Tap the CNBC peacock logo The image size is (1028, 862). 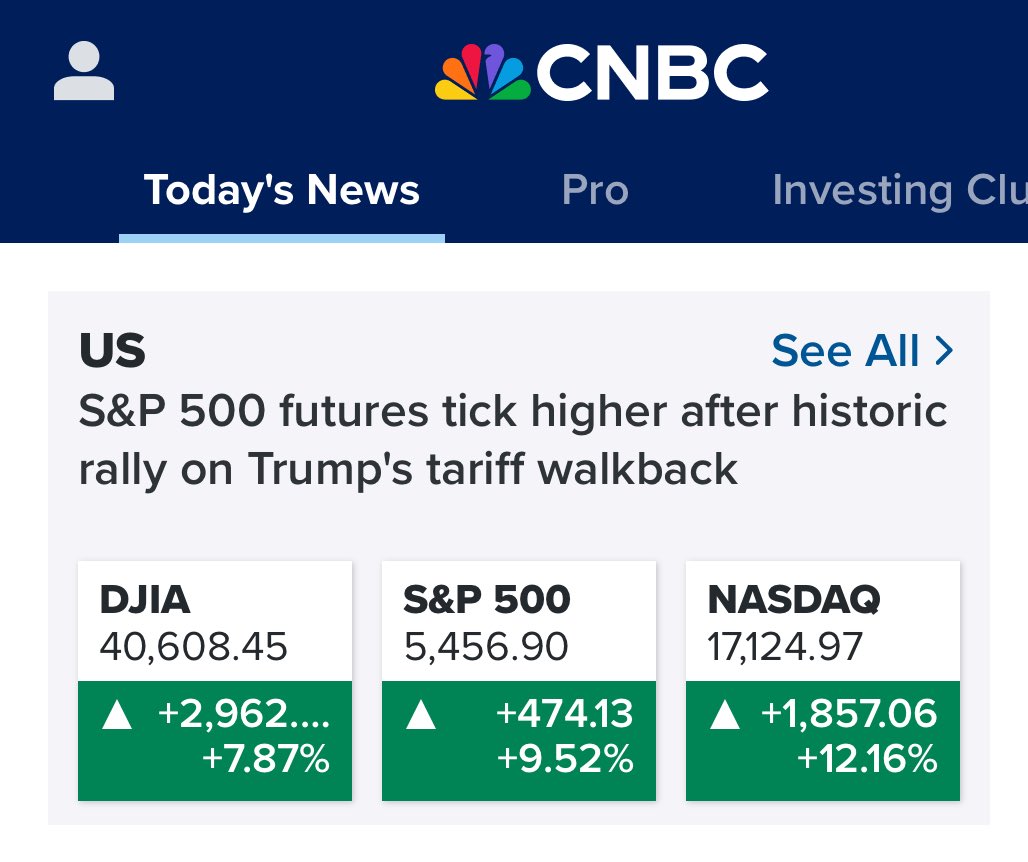click(483, 72)
